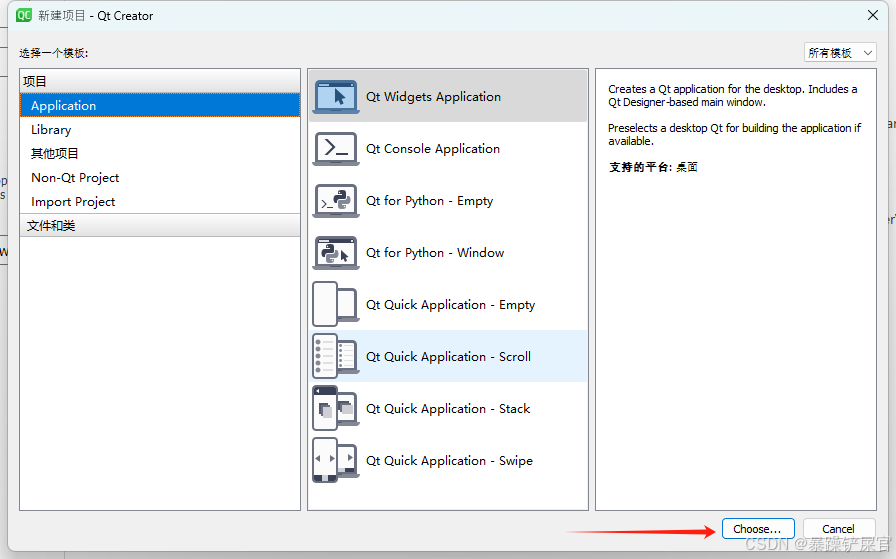Screen dimensions: 896x559
Task: Select the Import Project category
Action: (x=160, y=202)
